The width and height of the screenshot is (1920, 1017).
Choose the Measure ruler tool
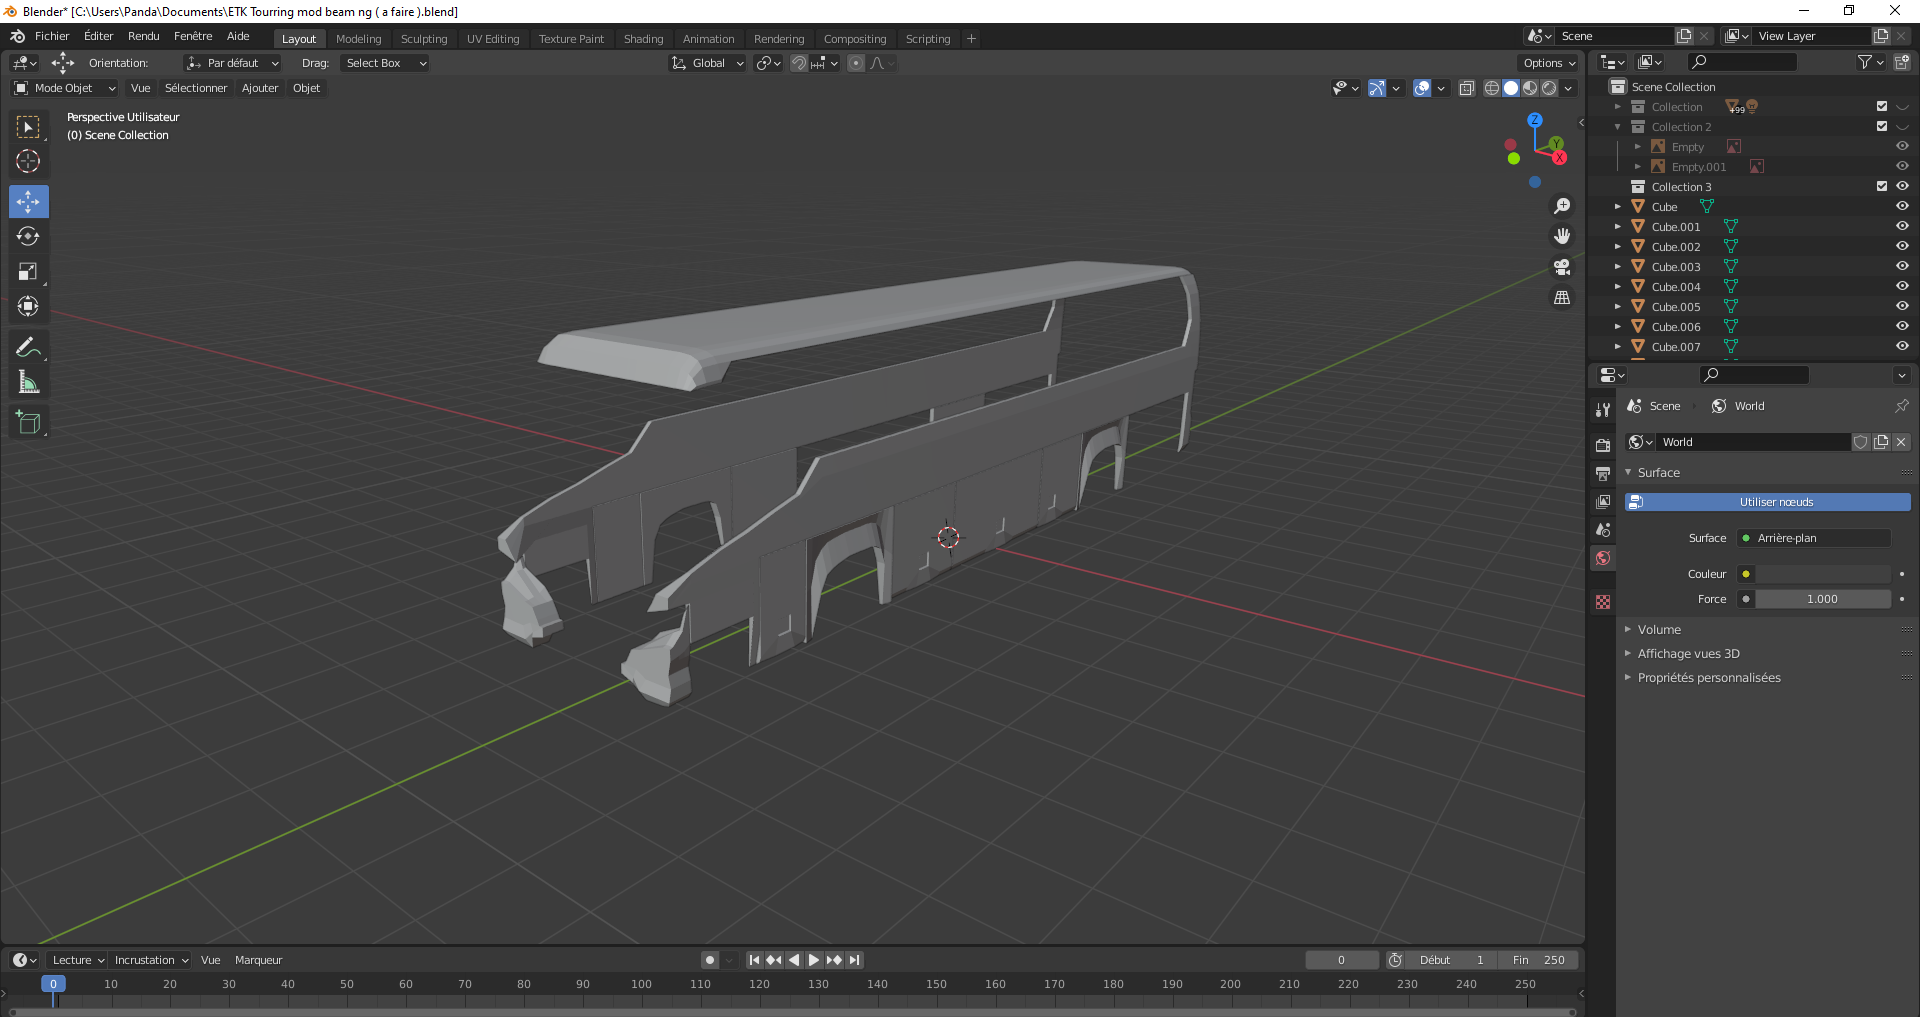(x=28, y=383)
